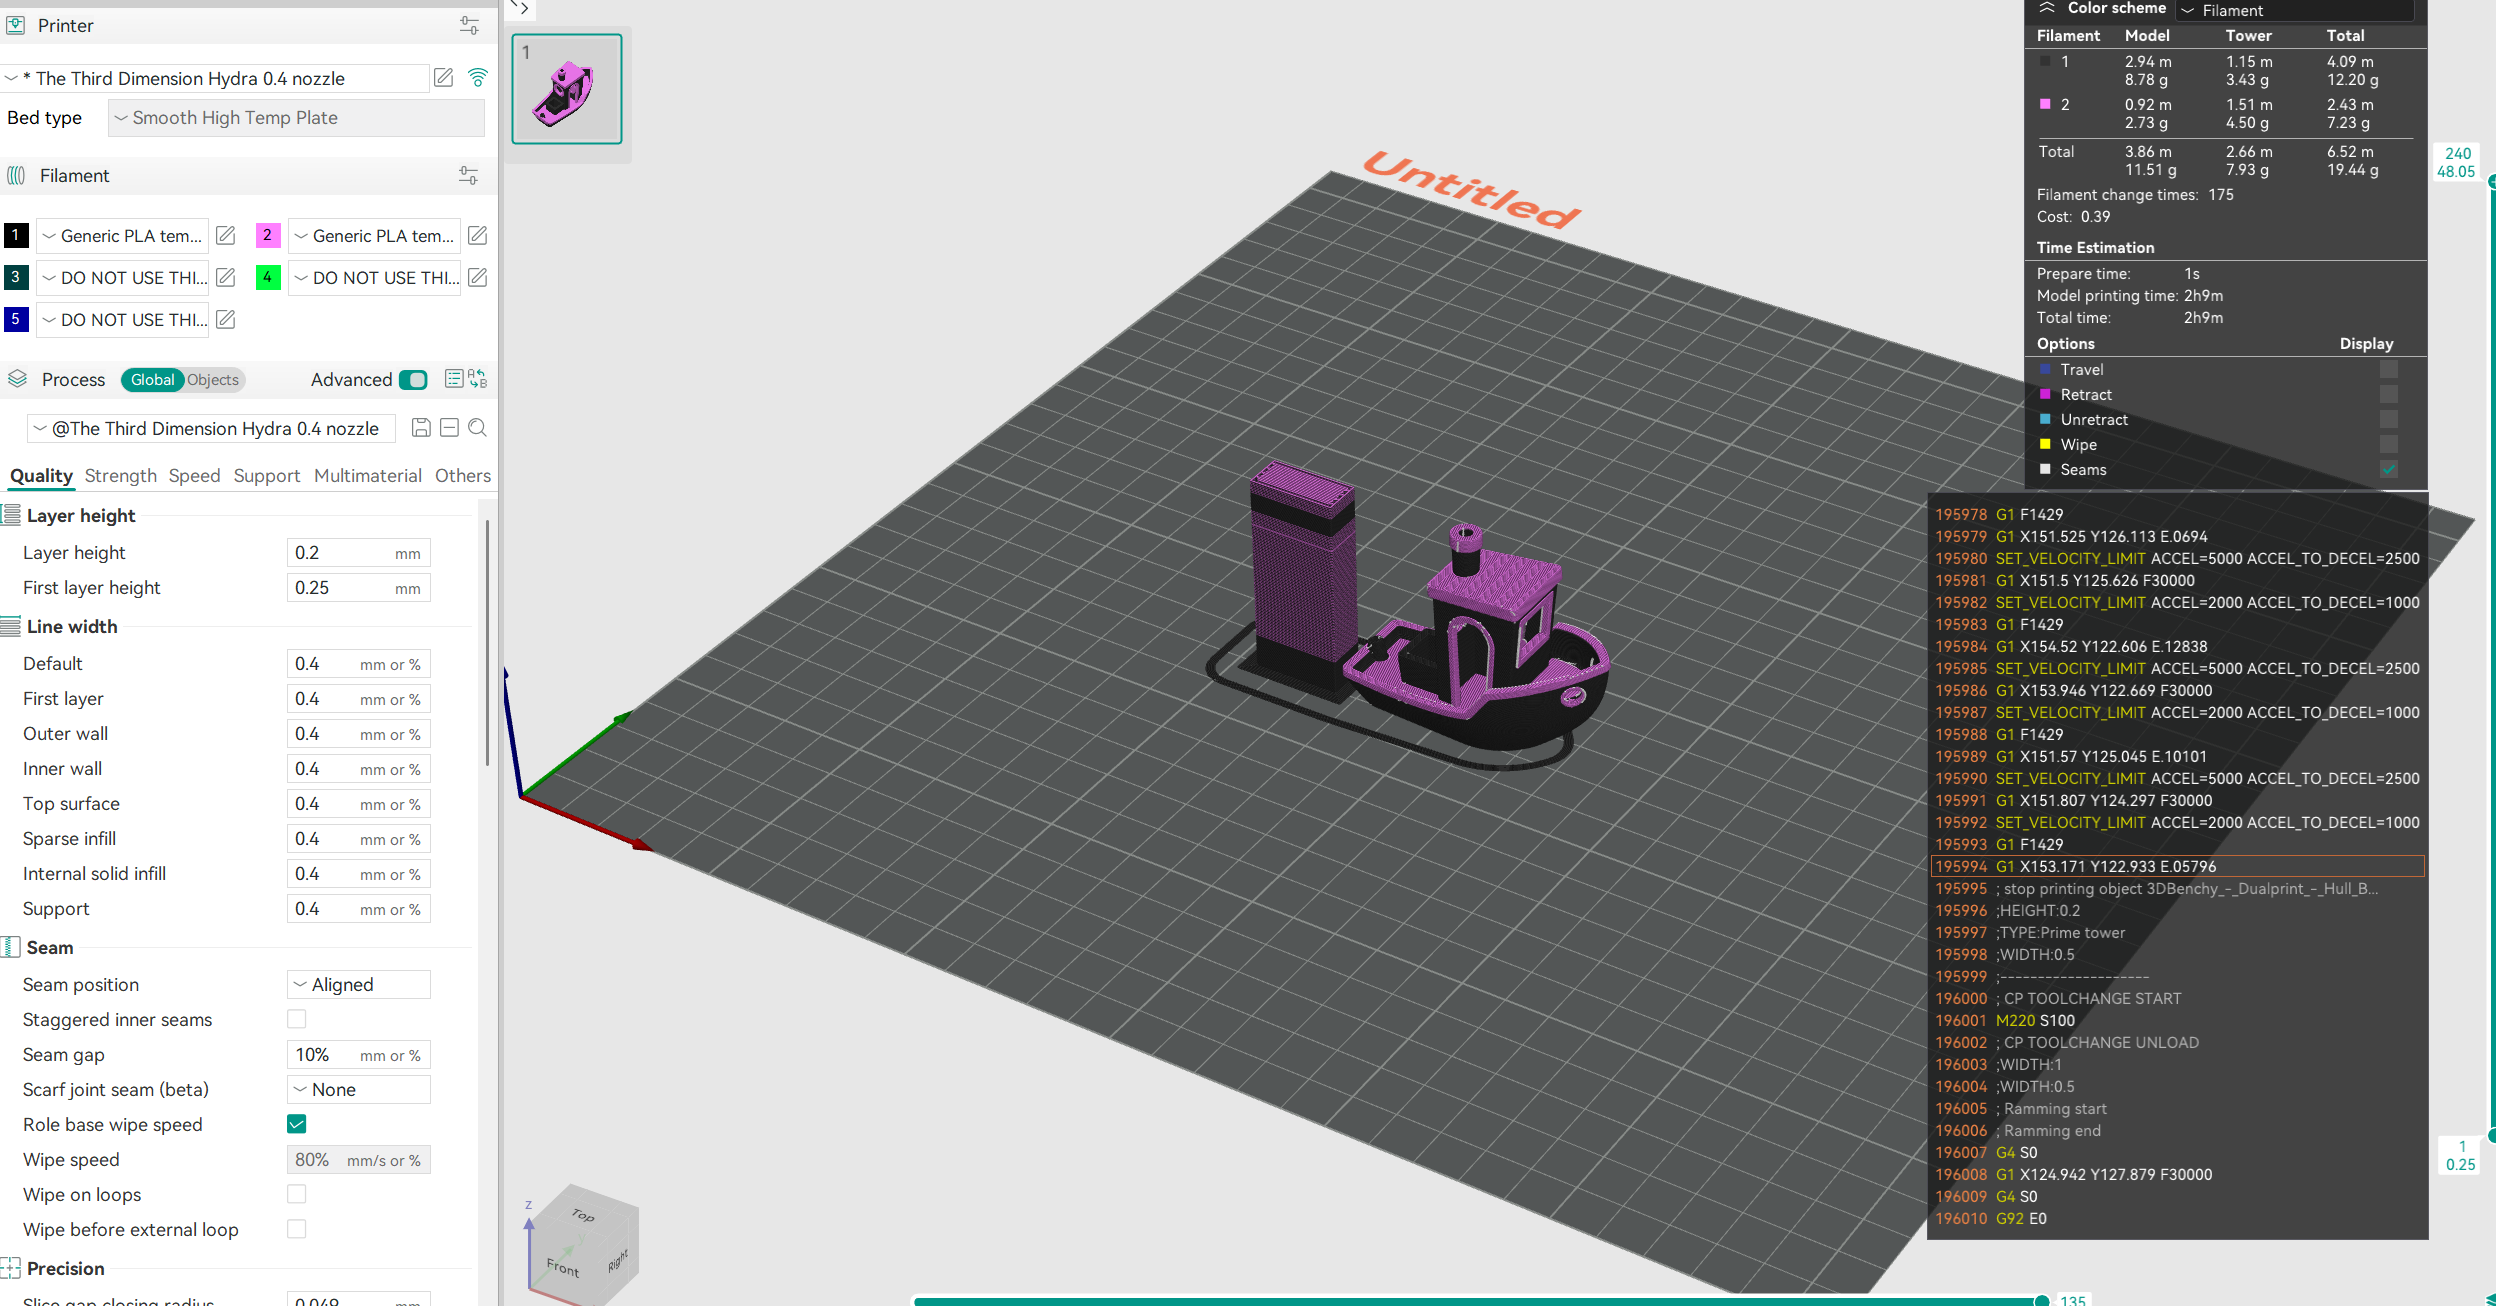Open the Filament parameter settings sliders icon
This screenshot has width=2496, height=1306.
(470, 175)
